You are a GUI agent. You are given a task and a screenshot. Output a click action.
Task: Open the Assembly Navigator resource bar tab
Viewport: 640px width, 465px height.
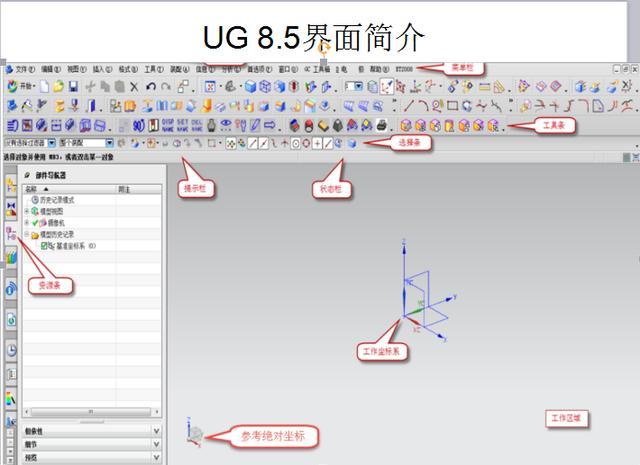click(x=11, y=183)
